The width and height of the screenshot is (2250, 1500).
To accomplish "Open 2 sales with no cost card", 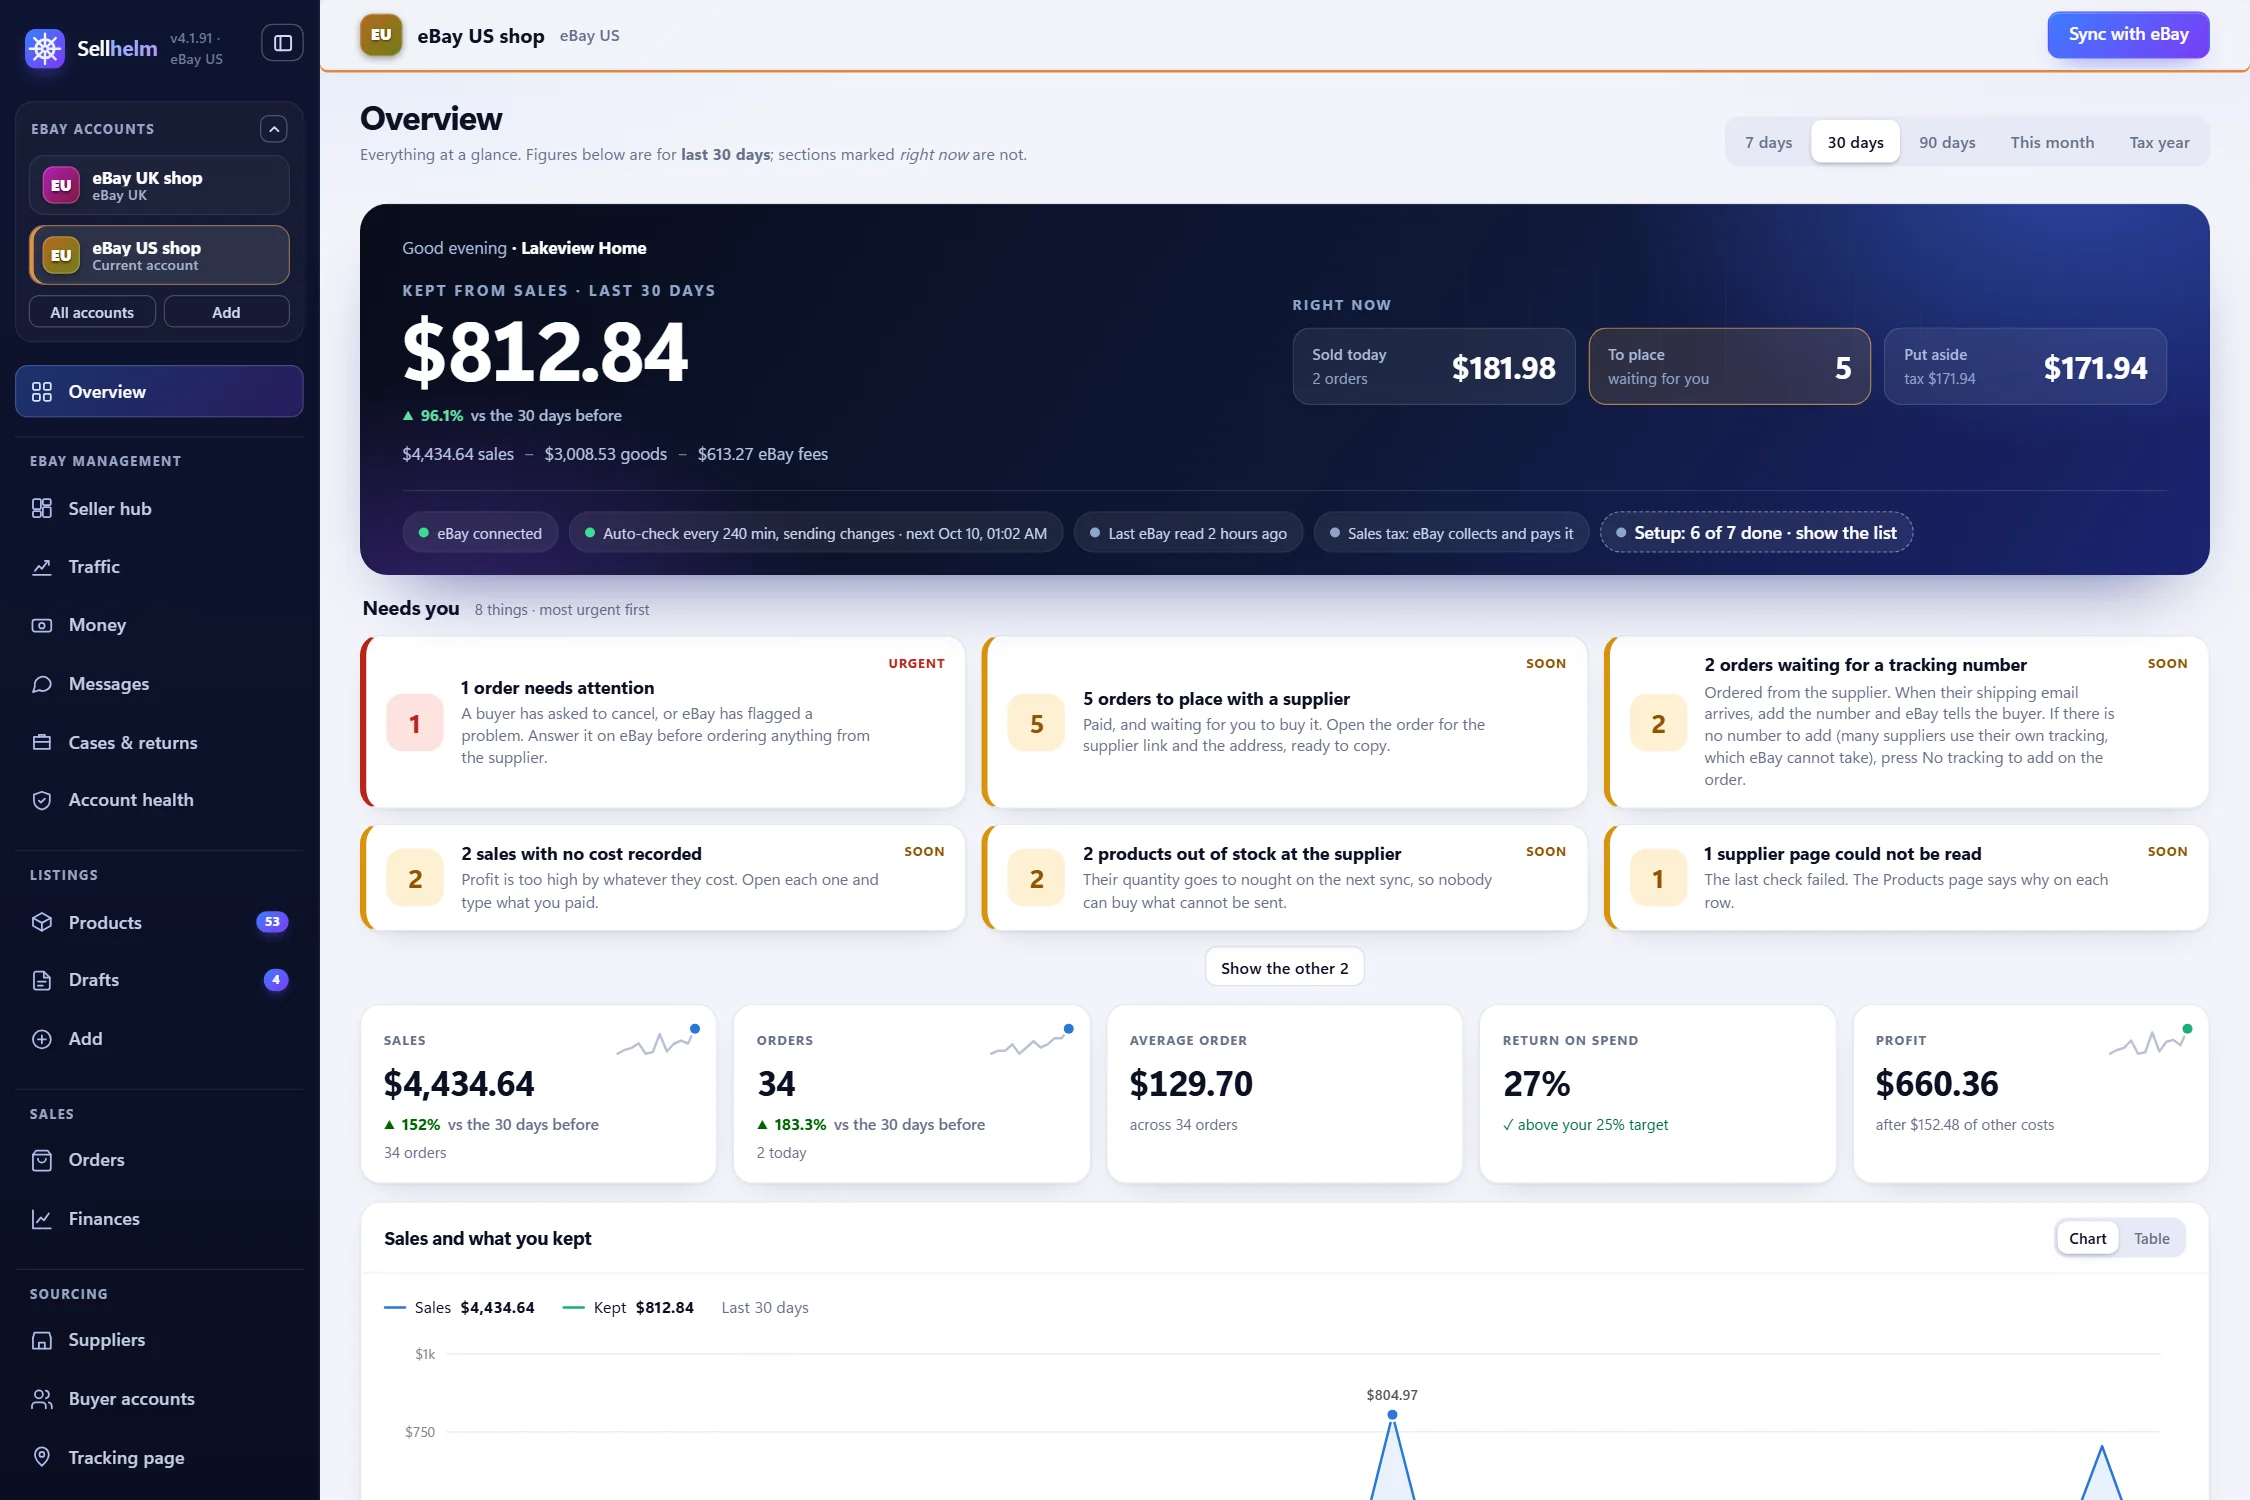I will pos(663,878).
